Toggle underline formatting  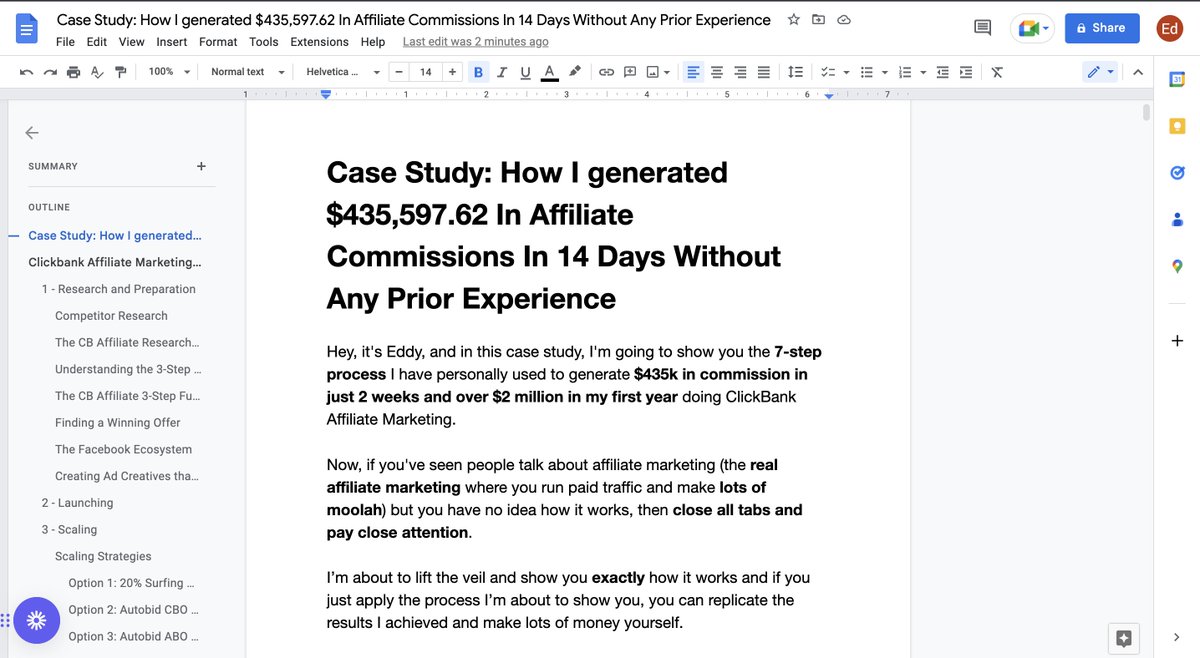point(524,71)
